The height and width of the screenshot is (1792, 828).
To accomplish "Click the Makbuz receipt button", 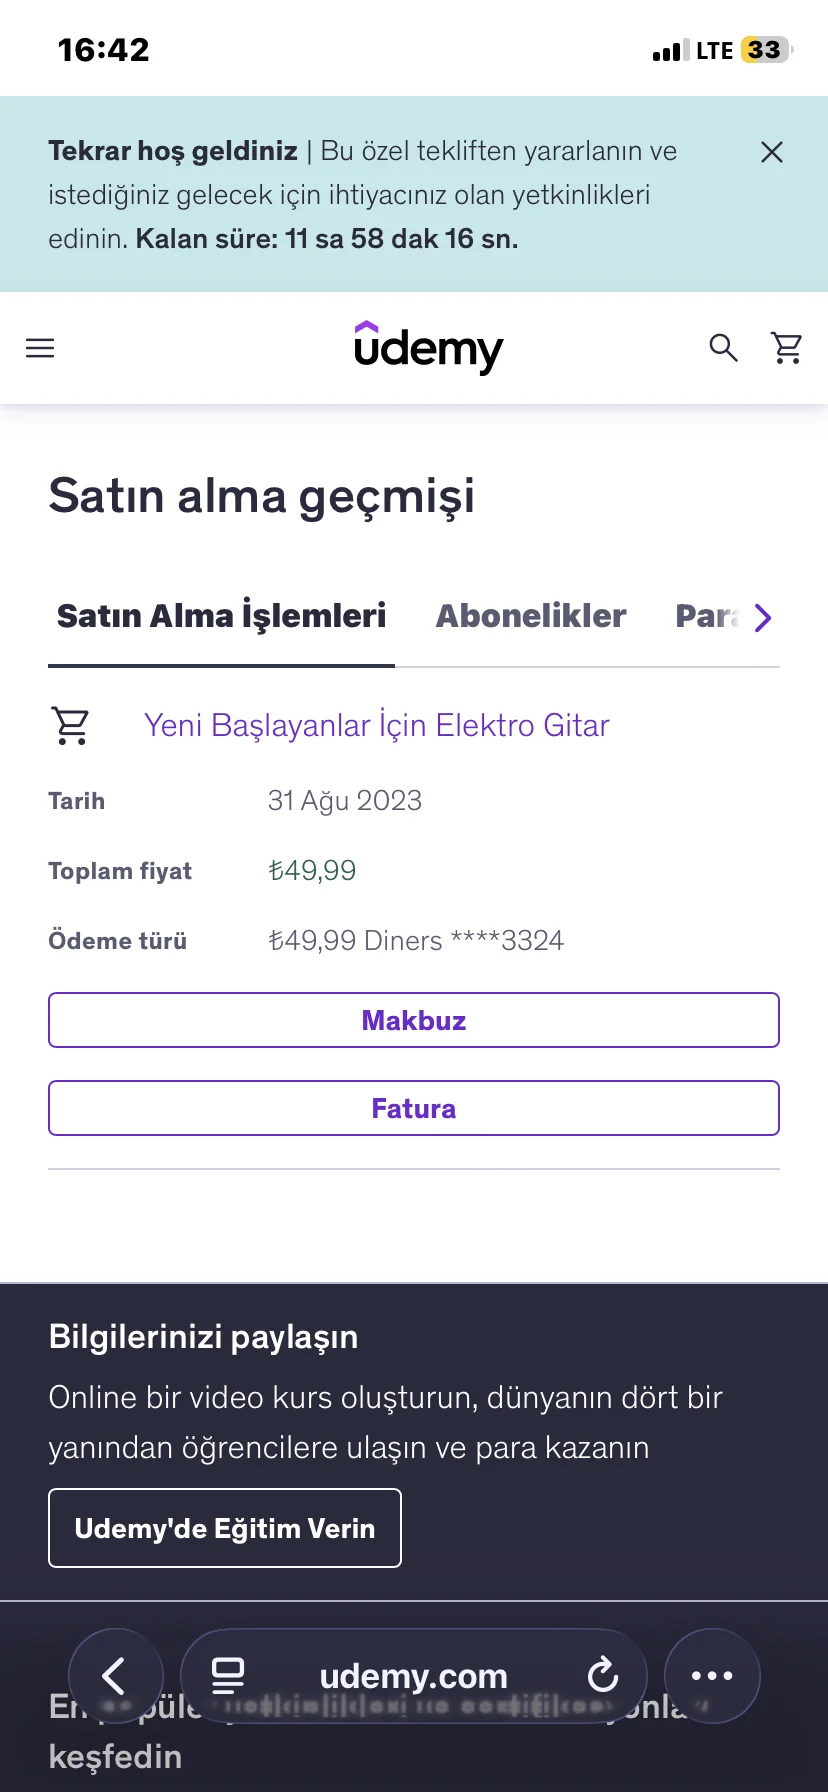I will click(x=414, y=1020).
